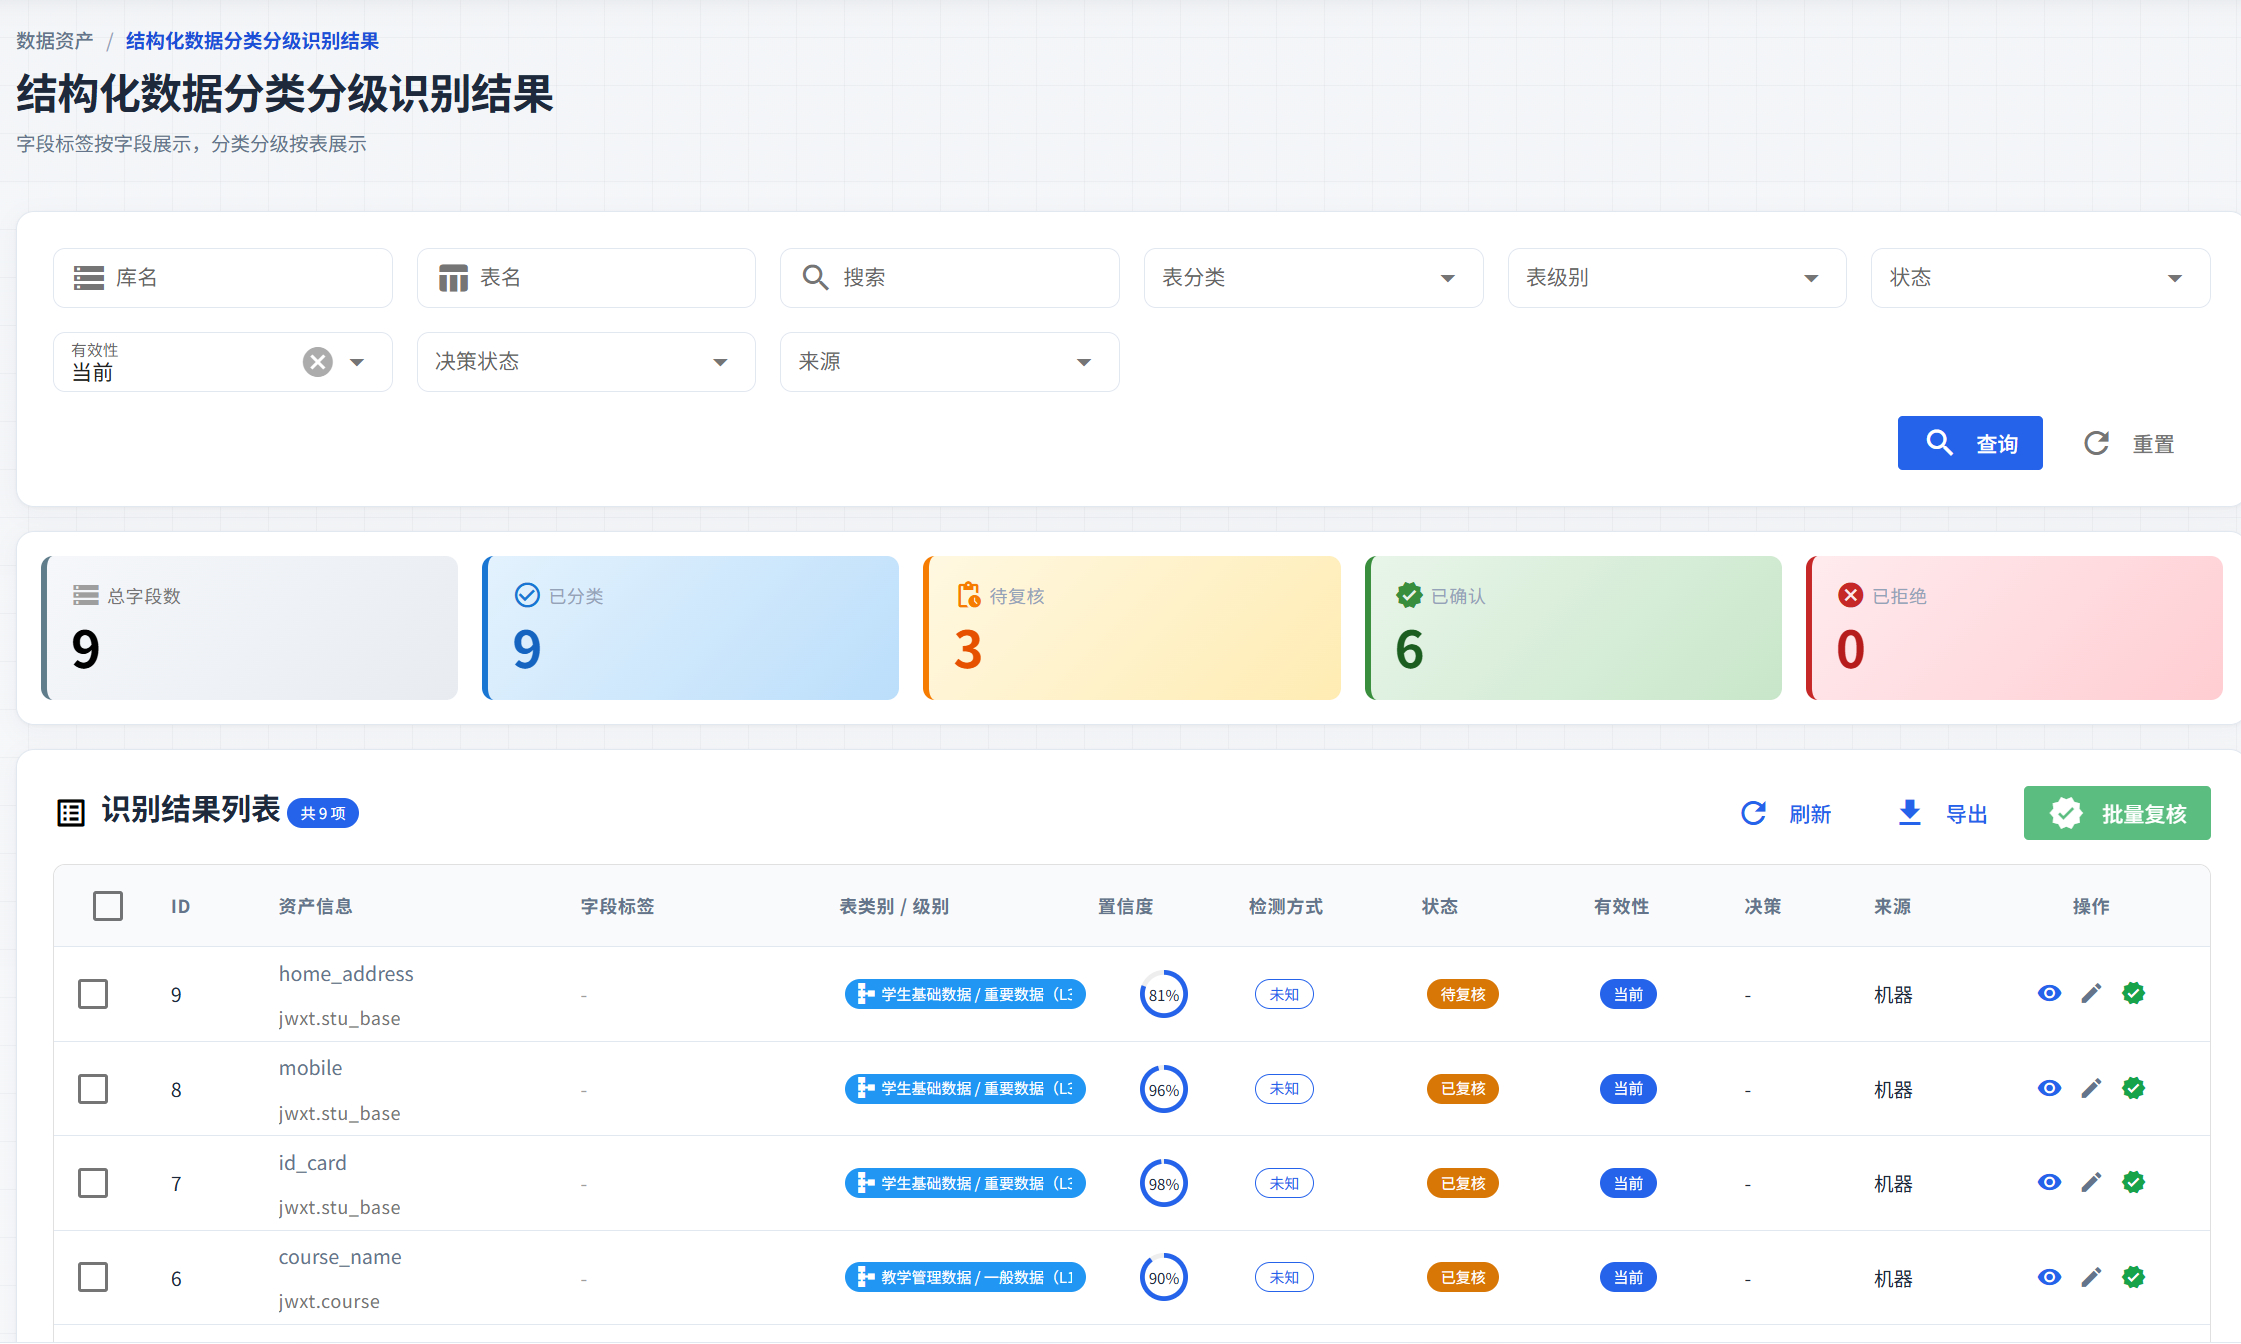
Task: Open the 状态 filter dropdown
Action: point(2040,278)
